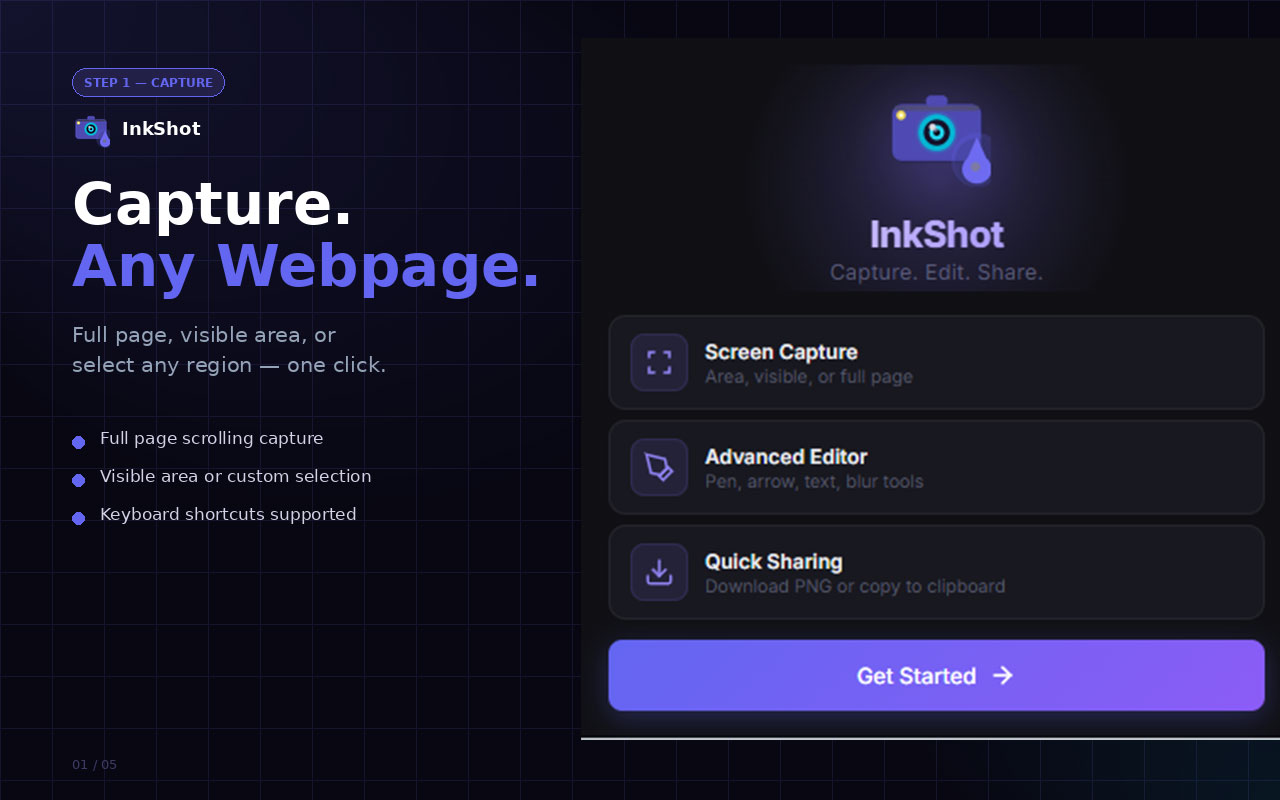Screen dimensions: 1280x800
Task: Click the bullet dot beside Keyboard shortcuts supported
Action: point(78,518)
